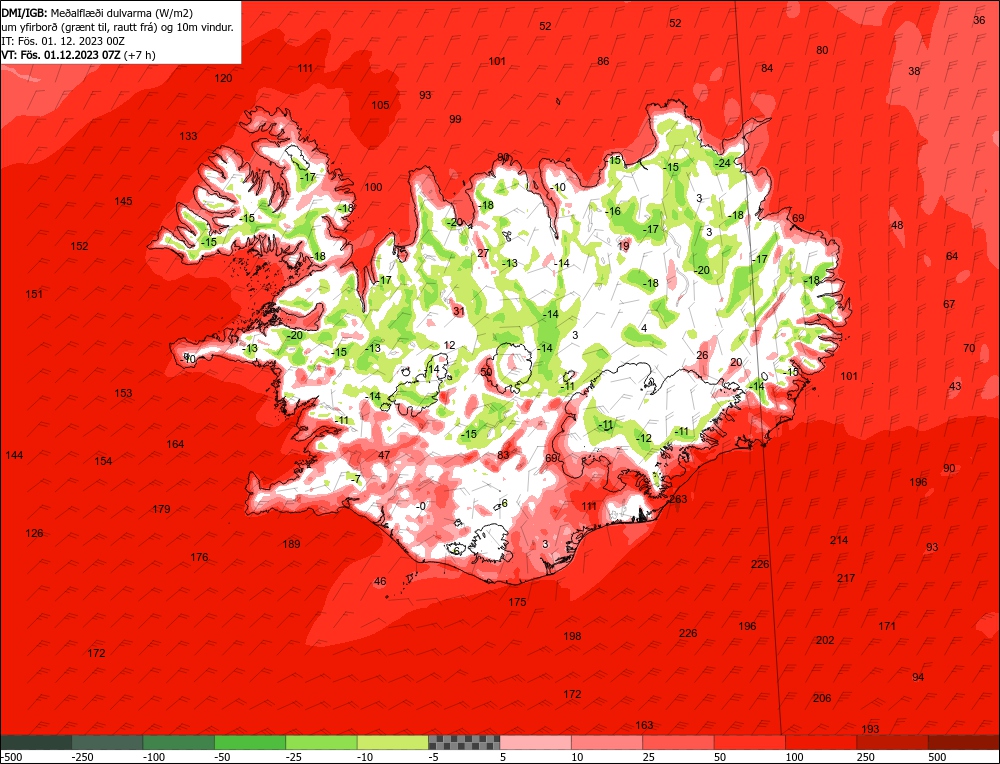The image size is (1000, 764).
Task: Select the map value 206
Action: [822, 698]
